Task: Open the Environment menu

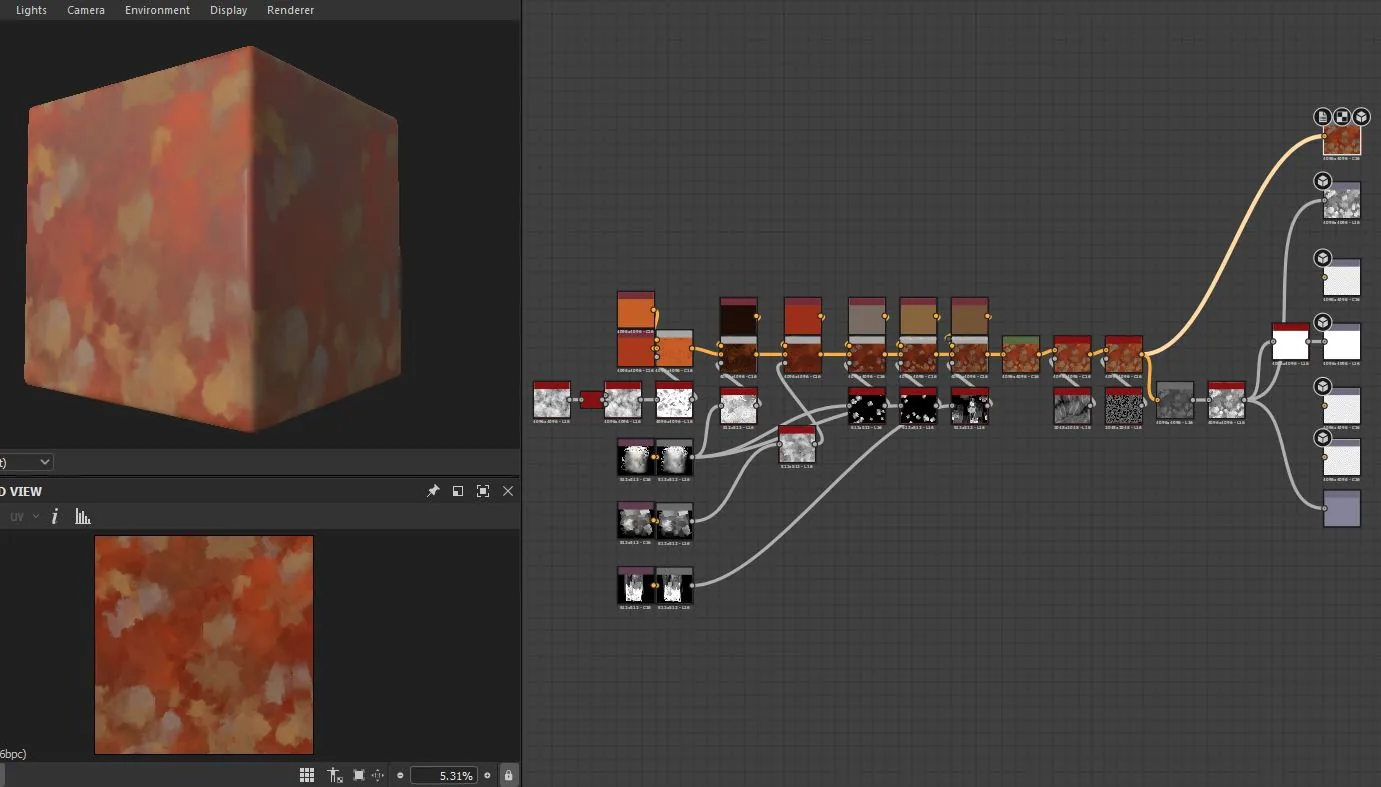Action: point(157,10)
